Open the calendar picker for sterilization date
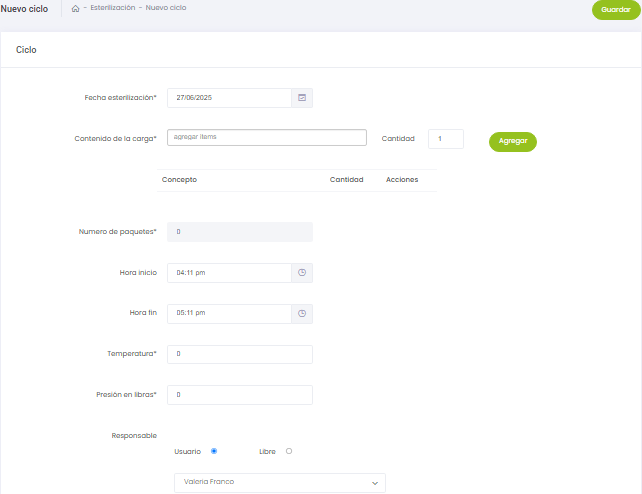642x494 pixels. [x=302, y=98]
